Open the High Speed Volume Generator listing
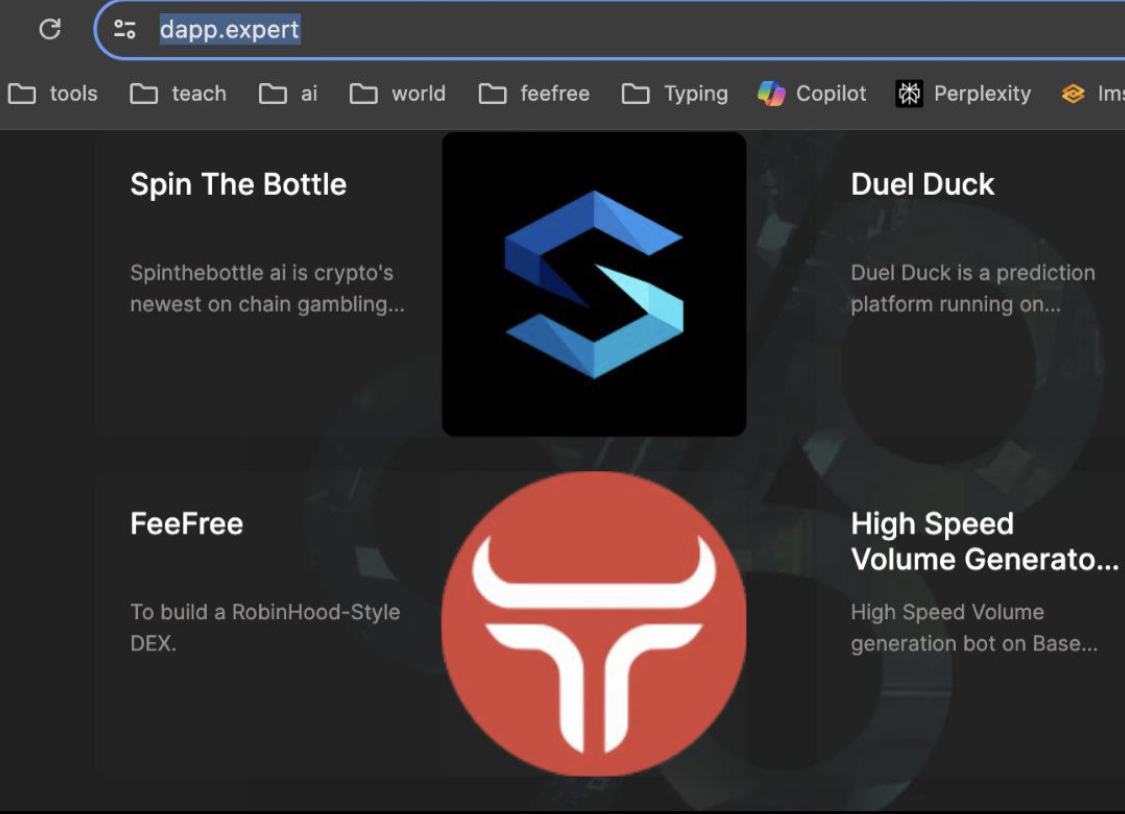This screenshot has height=814, width=1125. click(x=981, y=541)
